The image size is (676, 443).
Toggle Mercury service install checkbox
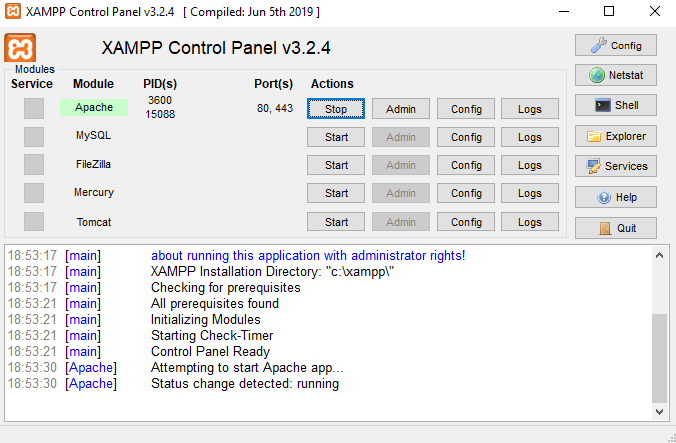(34, 193)
